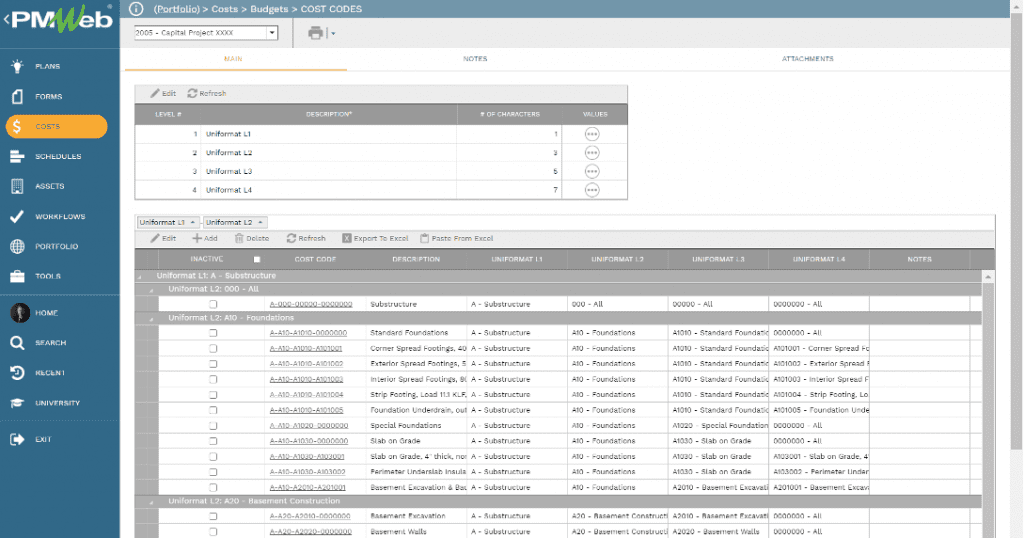Viewport: 1024px width, 538px height.
Task: Open cost code A-000-00000-0000000 link
Action: click(311, 304)
